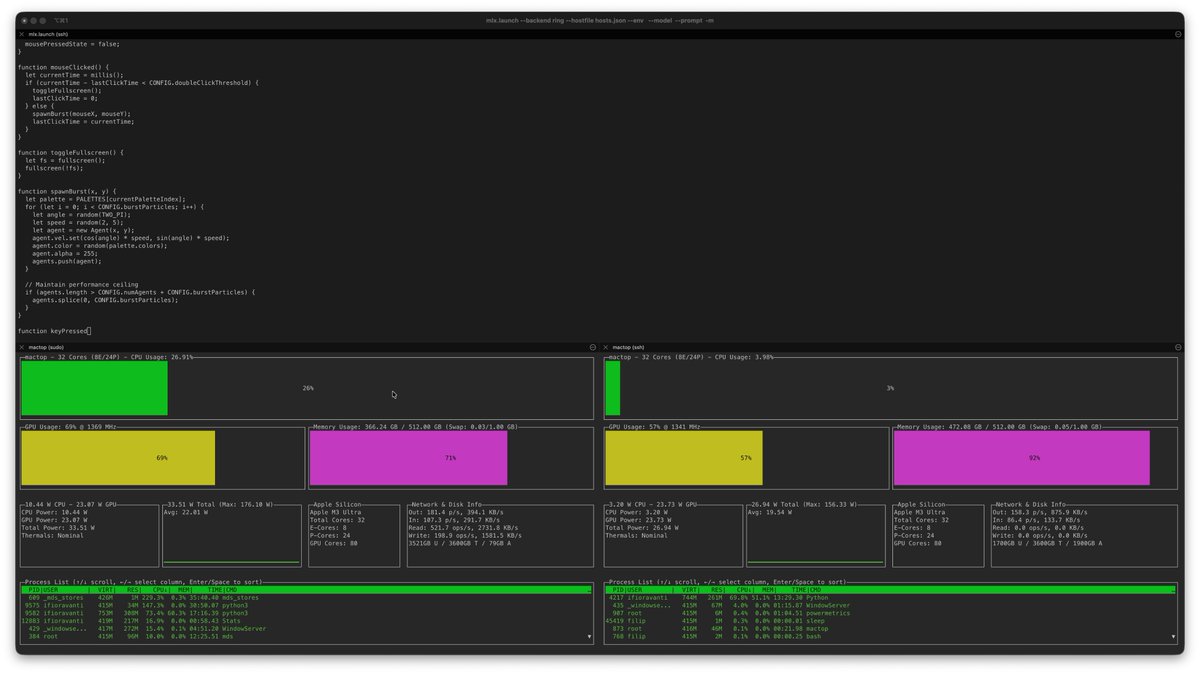Viewport: 1200px width, 674px height.
Task: Open pane menu icon for mactop (sudo) pane
Action: pyautogui.click(x=593, y=347)
